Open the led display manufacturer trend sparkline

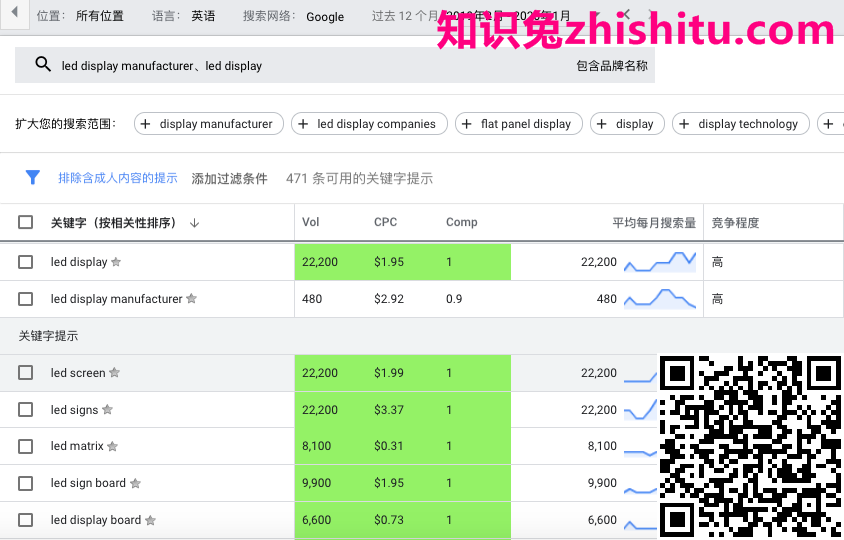coord(660,298)
